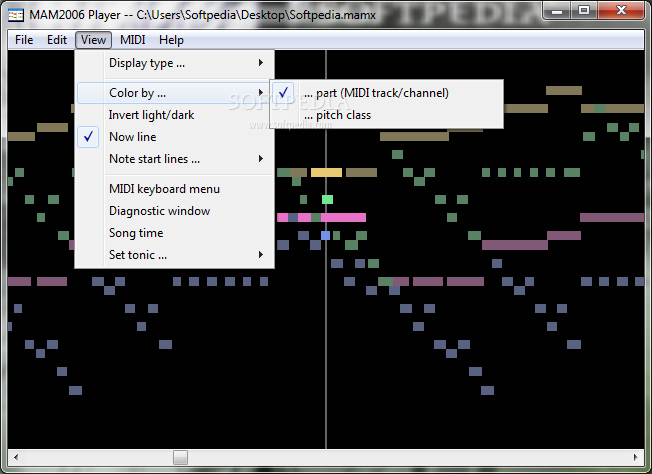Select color by pitch class

pyautogui.click(x=387, y=115)
